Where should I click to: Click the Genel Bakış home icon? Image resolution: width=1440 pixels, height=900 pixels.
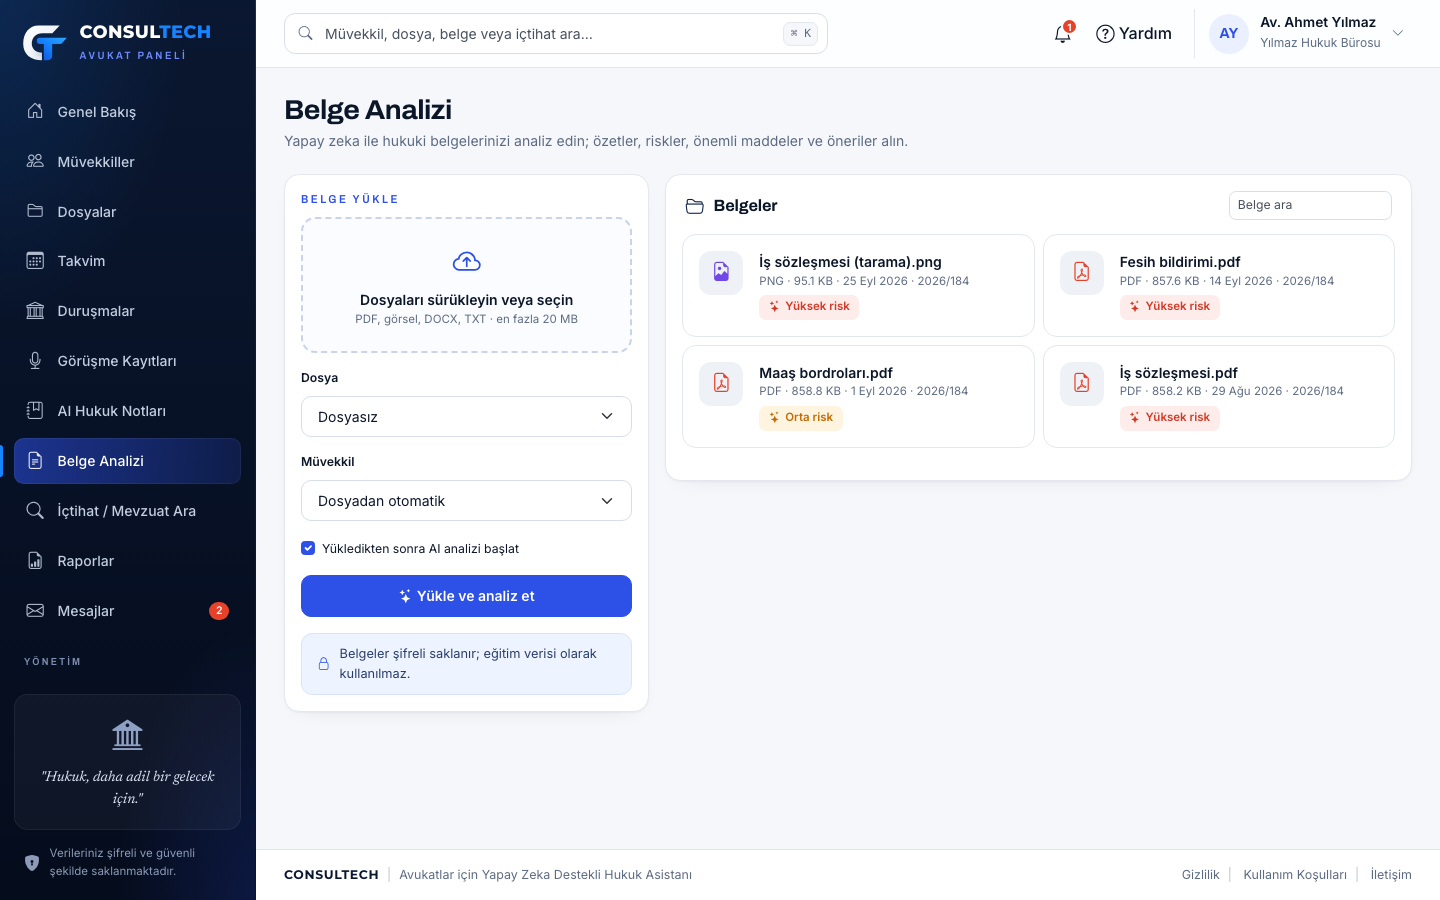[x=35, y=111]
